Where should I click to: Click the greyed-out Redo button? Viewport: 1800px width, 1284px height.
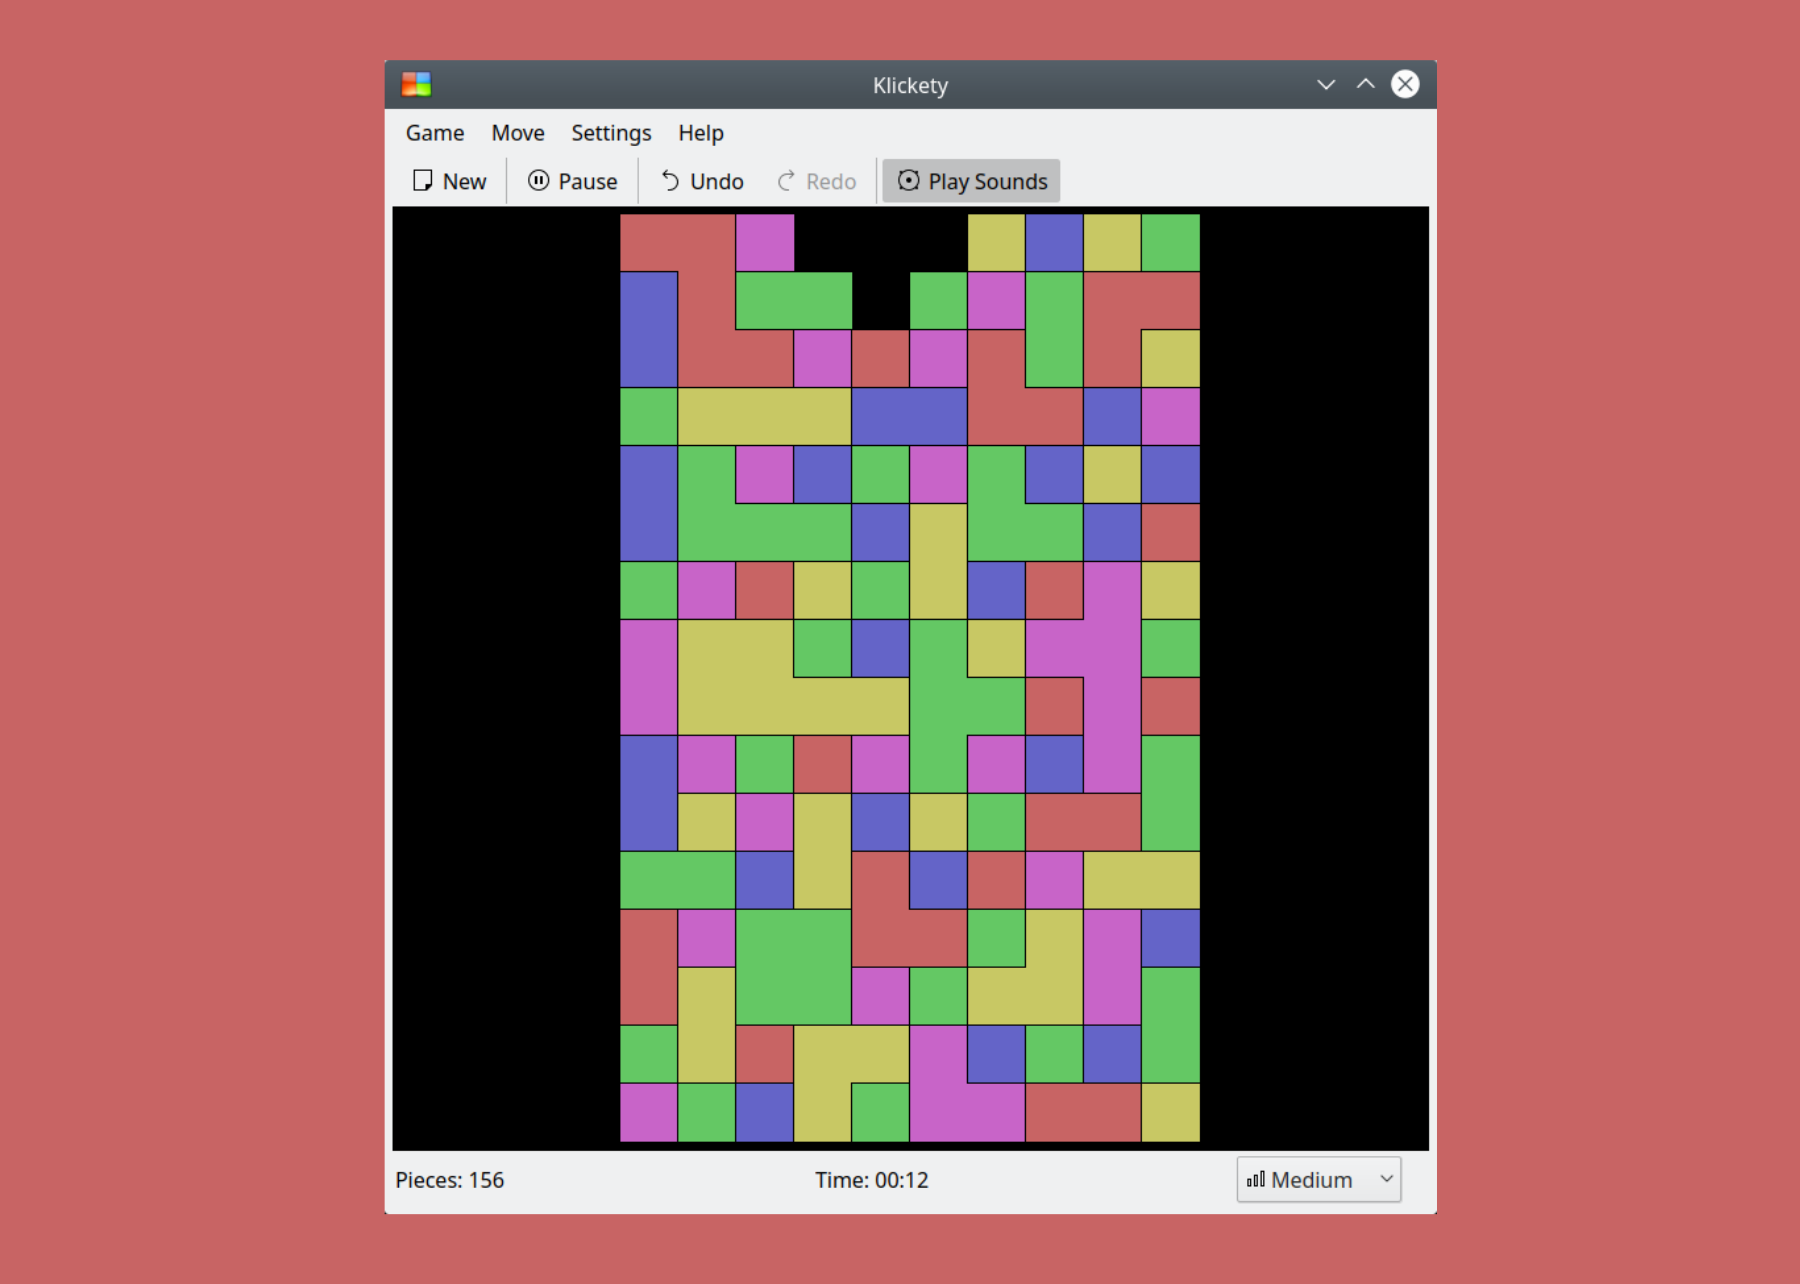tap(817, 181)
